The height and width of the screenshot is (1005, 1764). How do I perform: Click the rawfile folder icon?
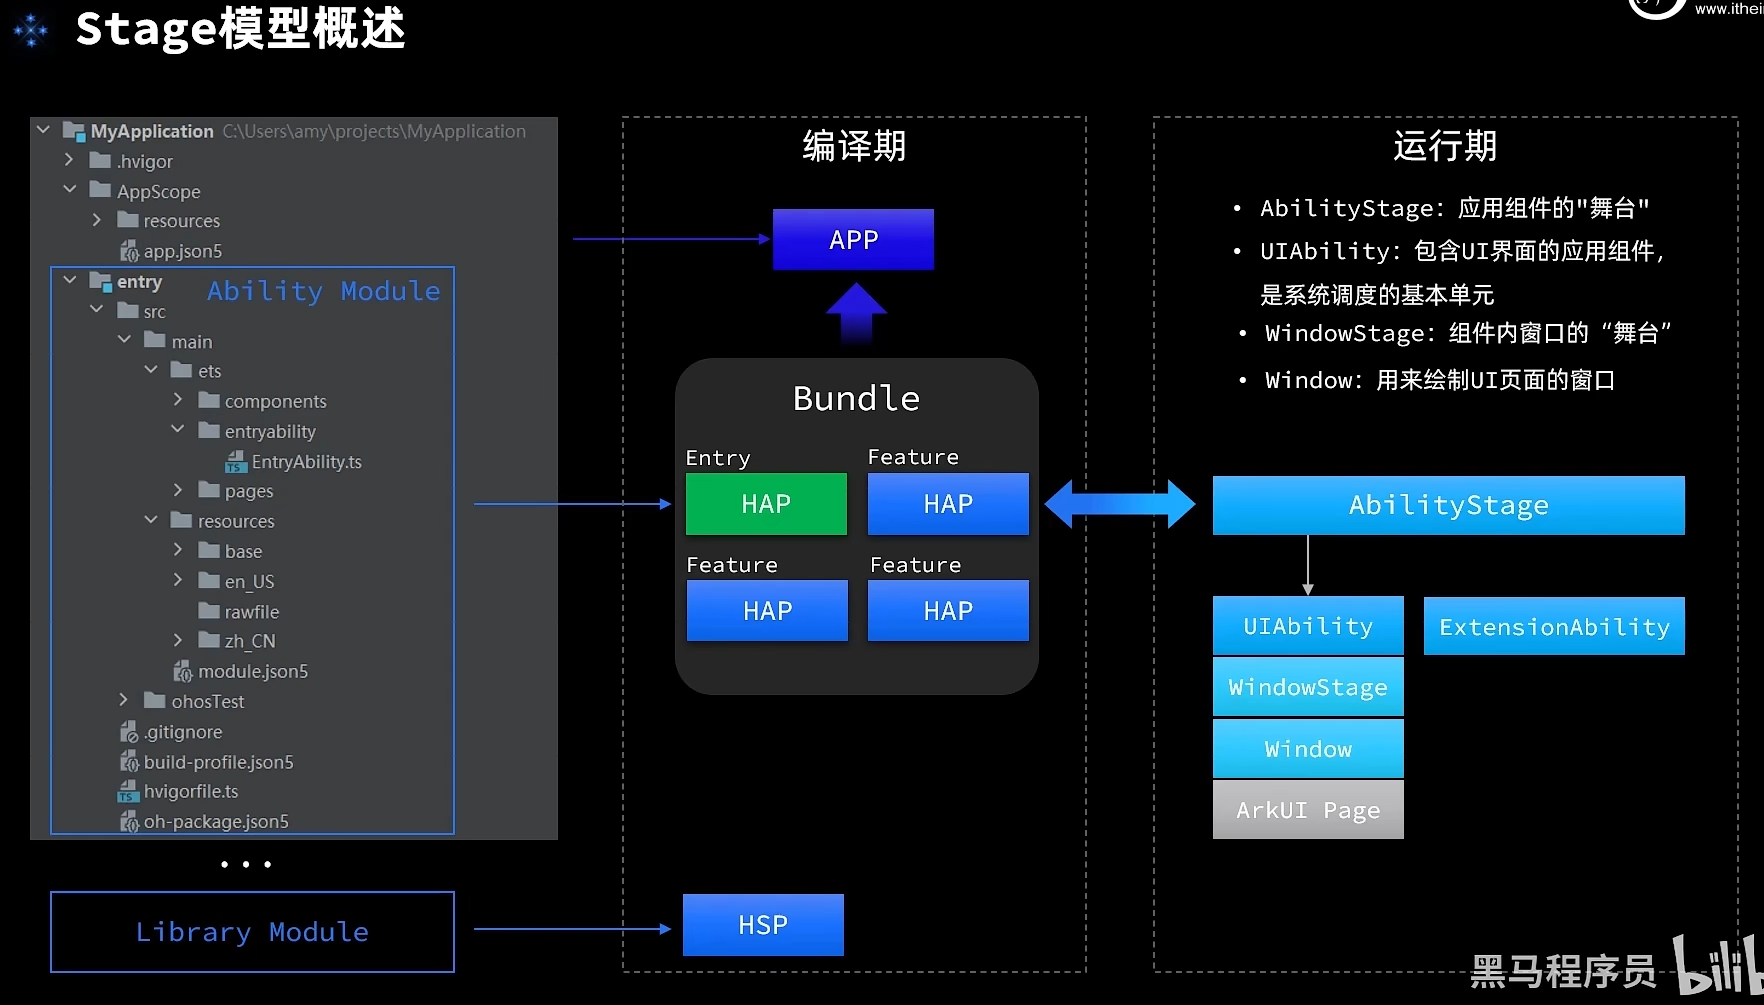pyautogui.click(x=209, y=611)
